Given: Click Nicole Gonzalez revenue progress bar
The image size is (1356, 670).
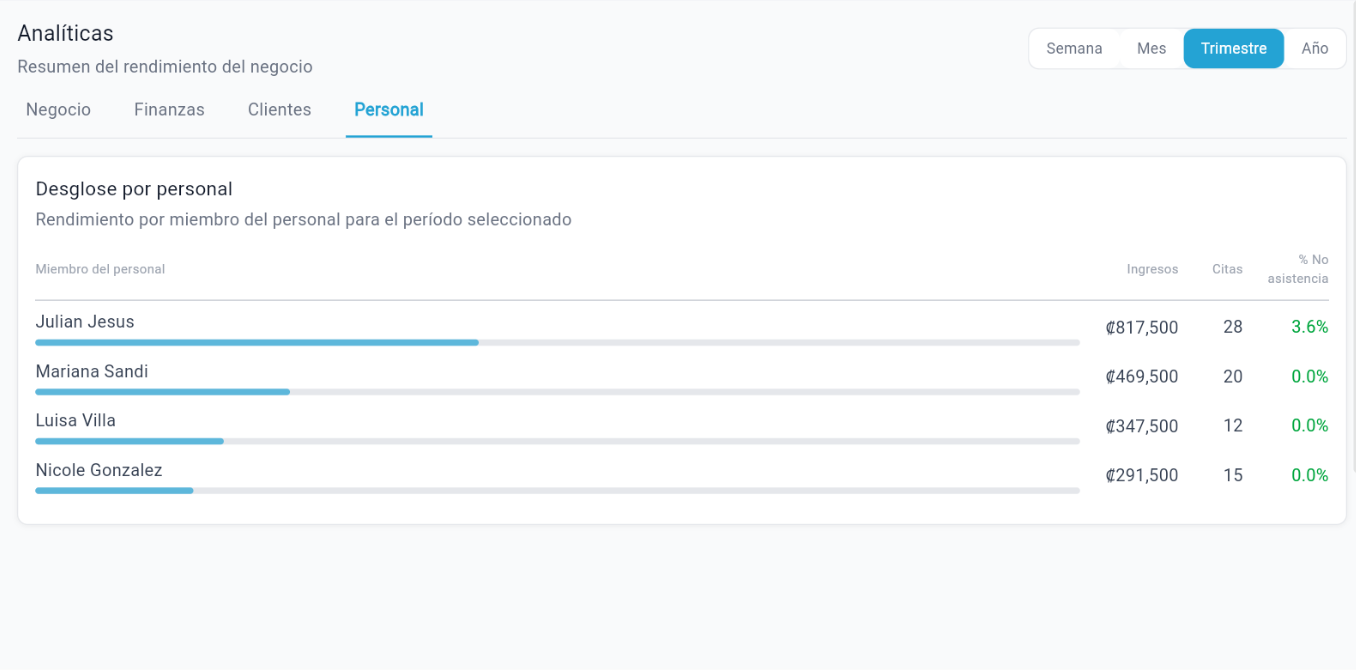Looking at the screenshot, I should 557,491.
